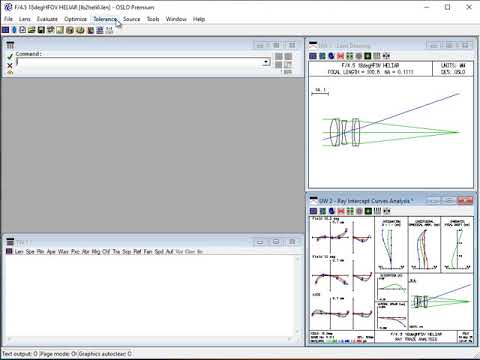Open the Tools menu
The image size is (480, 360).
tap(153, 19)
